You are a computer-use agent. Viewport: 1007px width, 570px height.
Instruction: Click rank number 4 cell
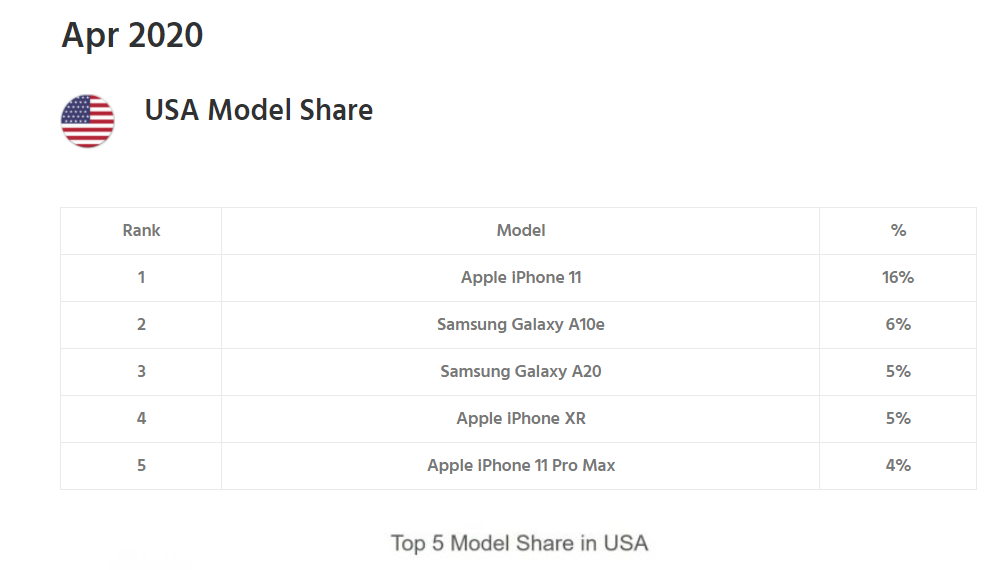pos(141,419)
